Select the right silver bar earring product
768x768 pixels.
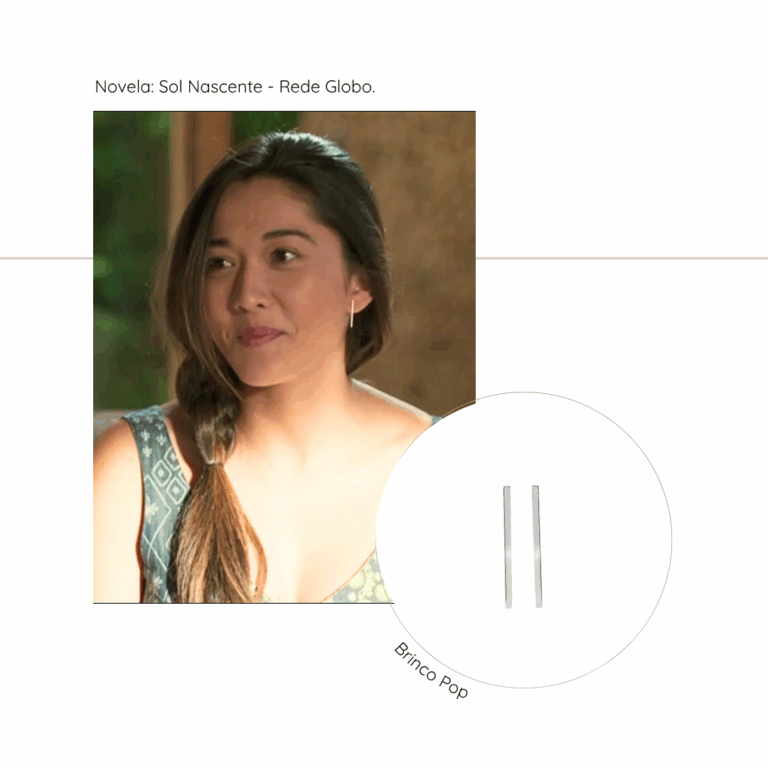pos(537,547)
